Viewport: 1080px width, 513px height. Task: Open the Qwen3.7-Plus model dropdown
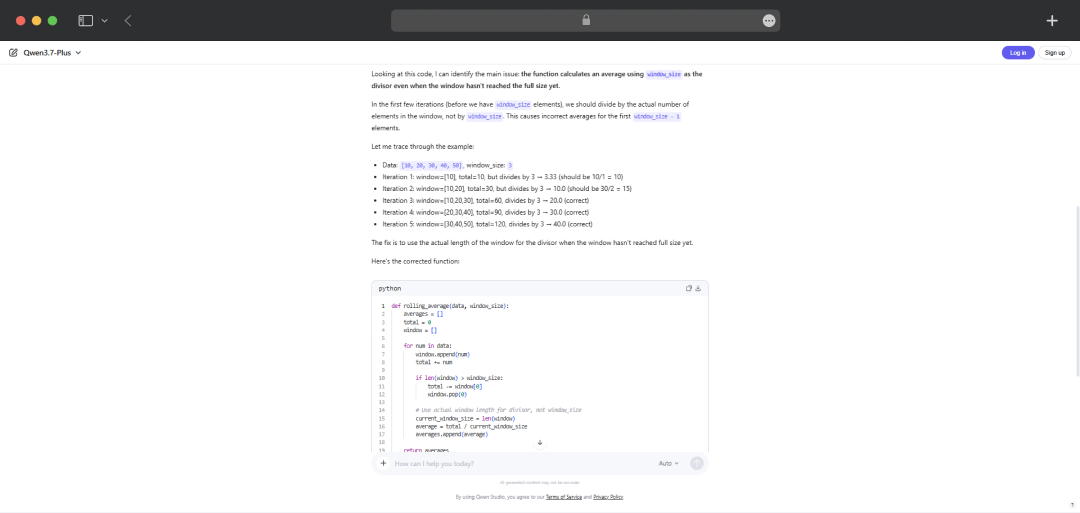click(x=52, y=52)
